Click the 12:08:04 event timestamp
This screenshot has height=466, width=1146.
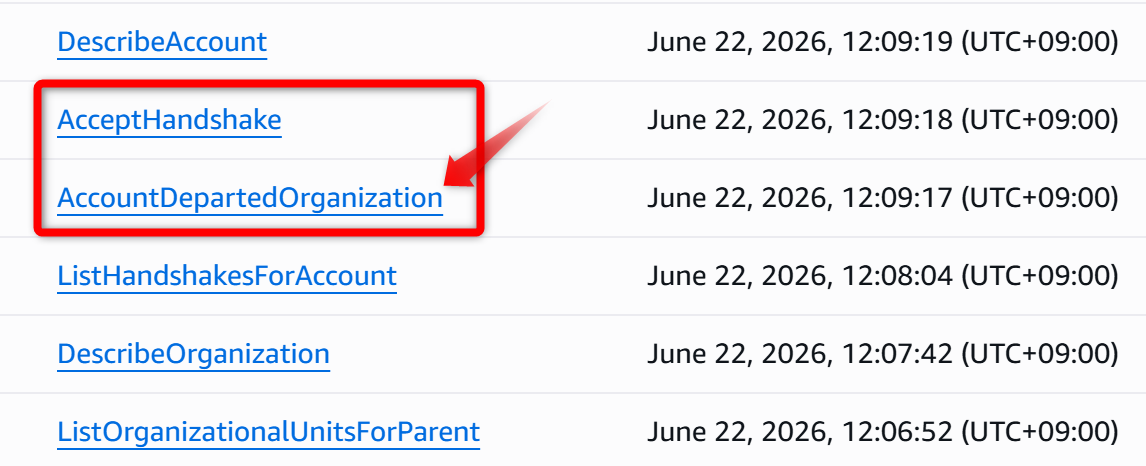click(x=800, y=276)
